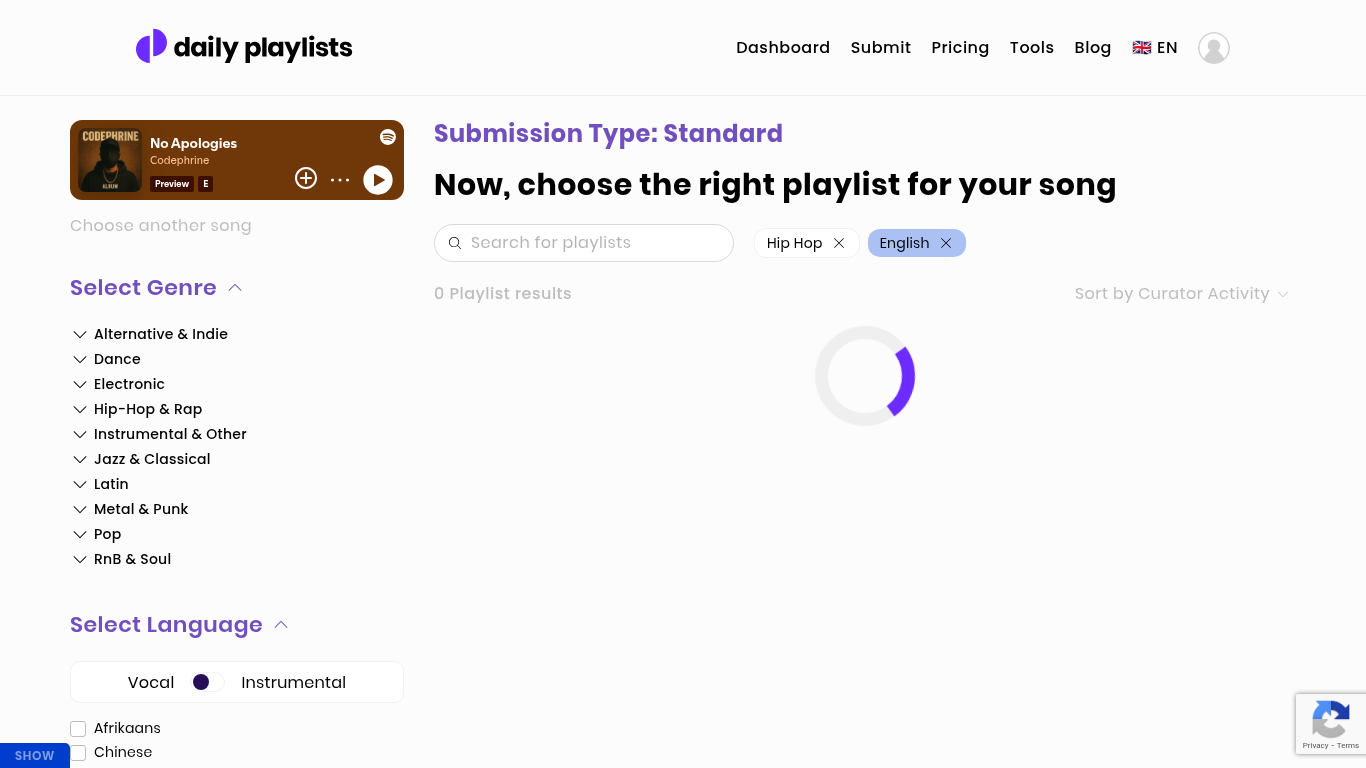Open the user profile avatar

coord(1213,48)
